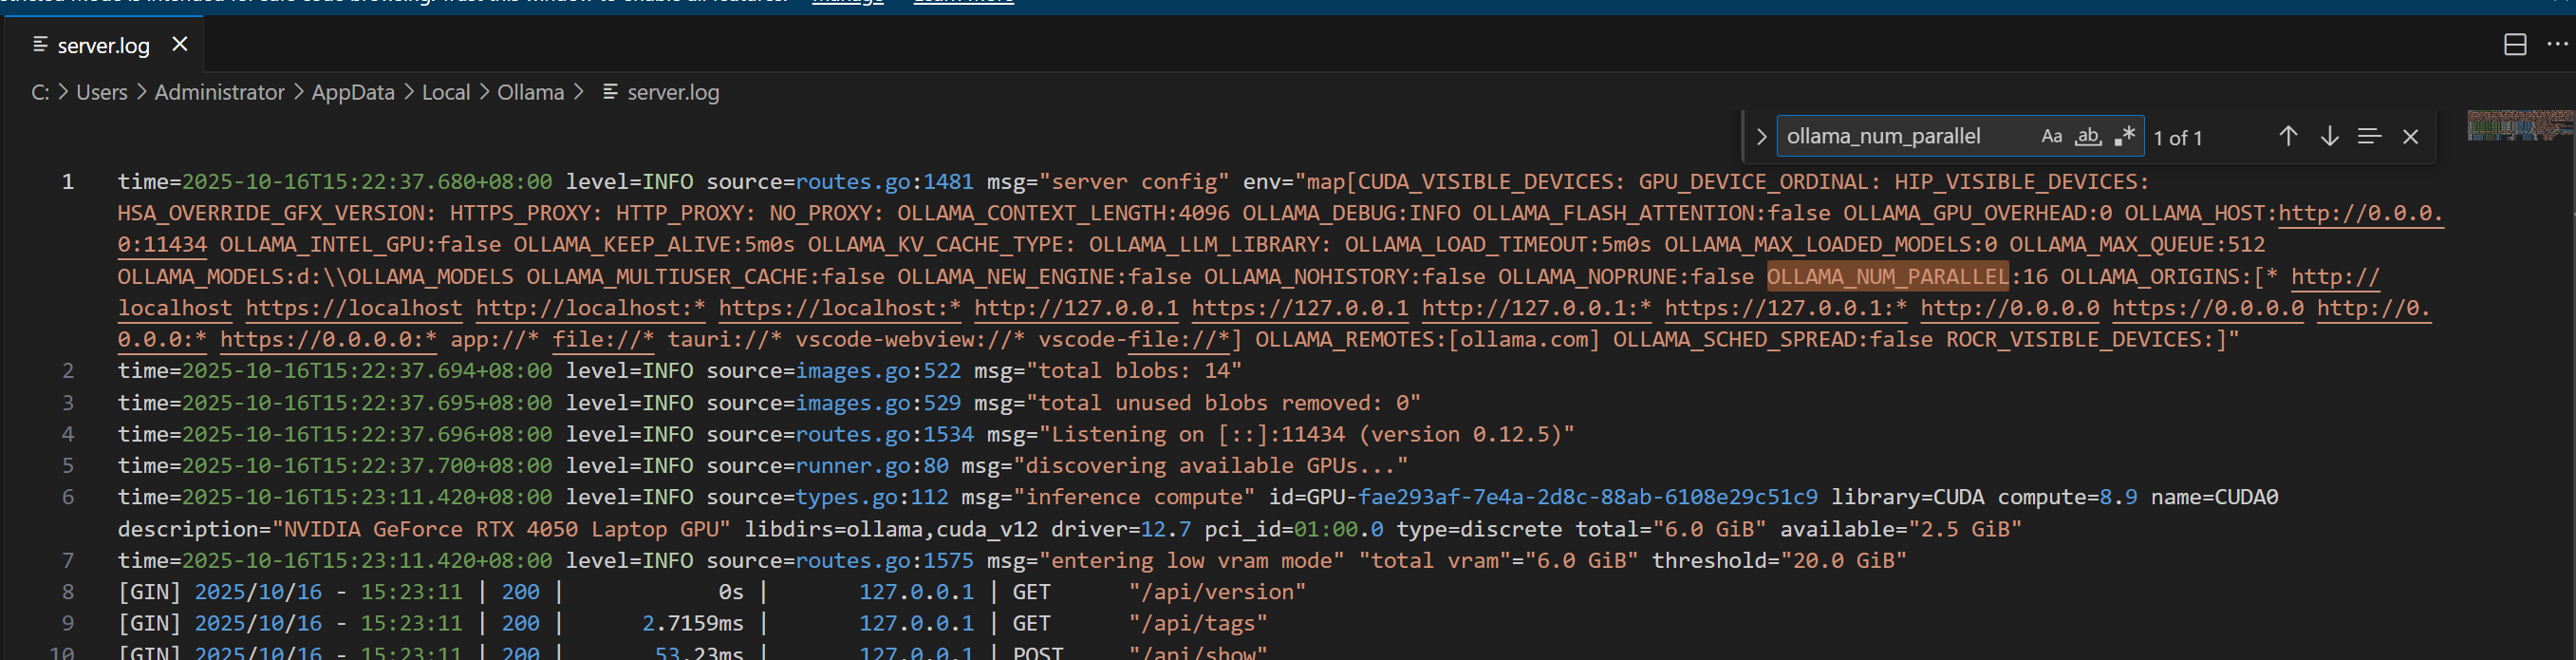Click the 2.7159ms latency value

click(x=693, y=623)
